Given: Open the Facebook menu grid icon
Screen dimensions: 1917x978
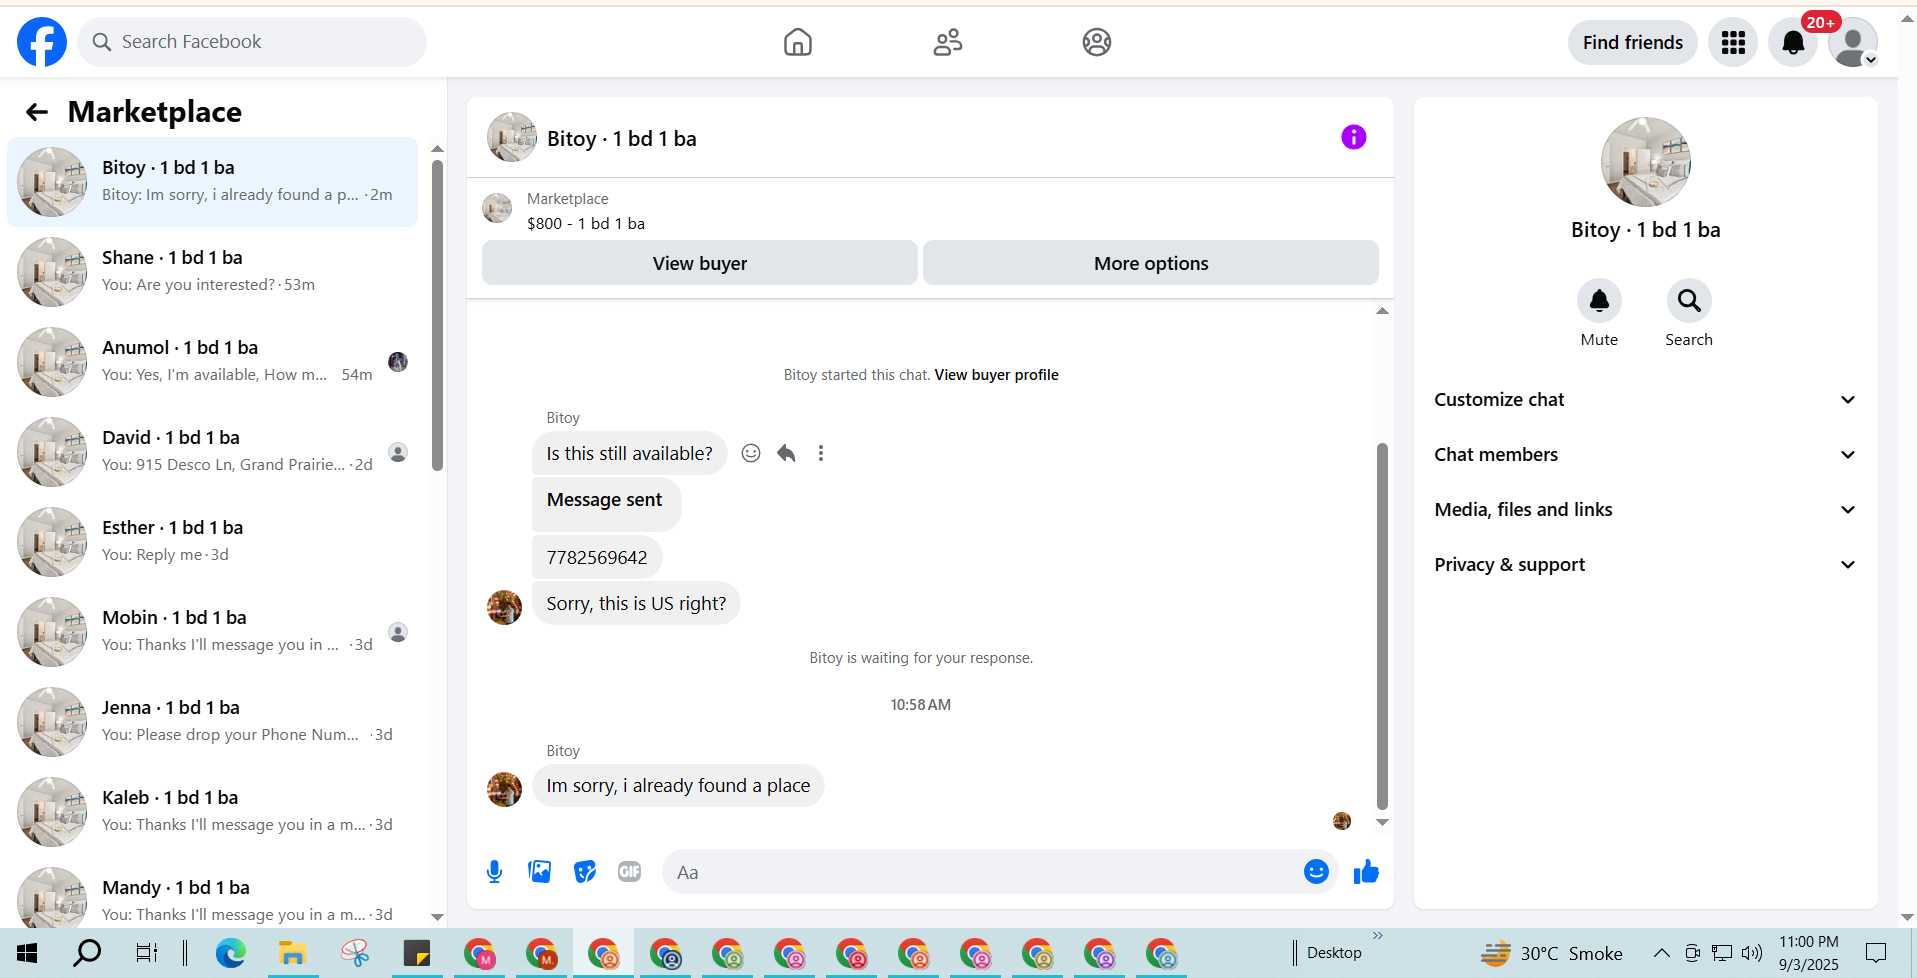Looking at the screenshot, I should [1733, 42].
